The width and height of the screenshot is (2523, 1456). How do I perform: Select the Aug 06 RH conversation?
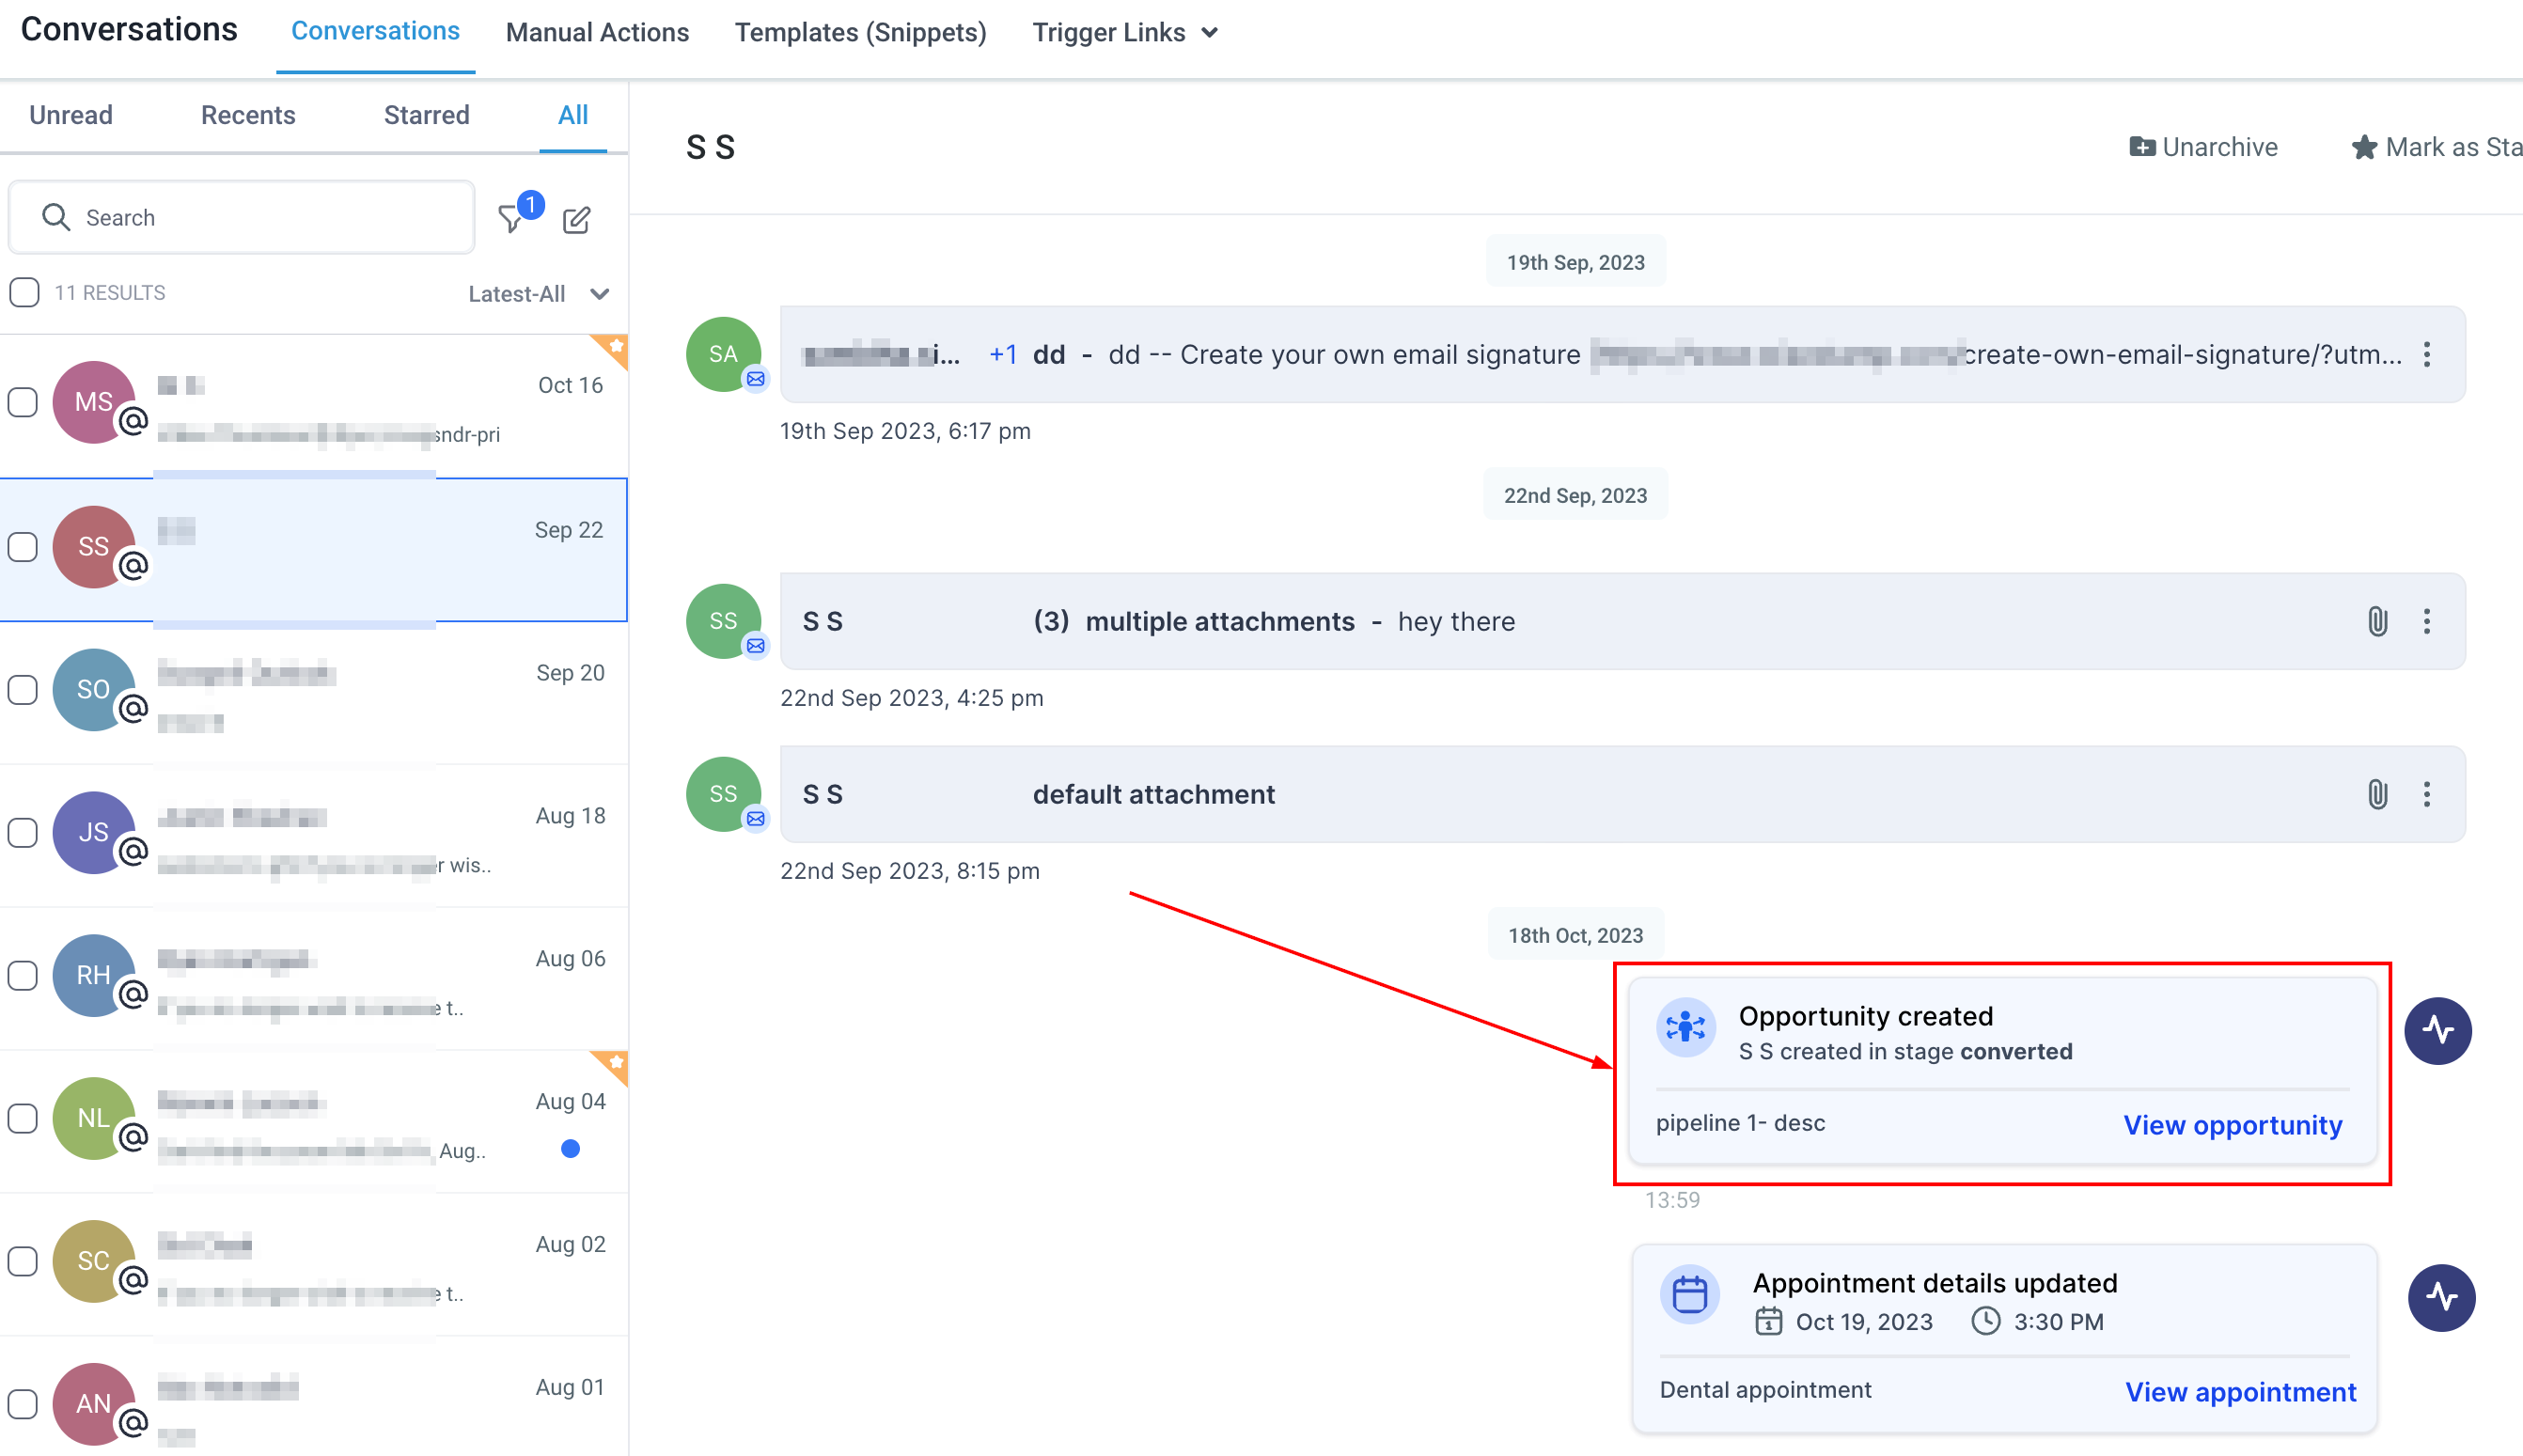(x=314, y=979)
